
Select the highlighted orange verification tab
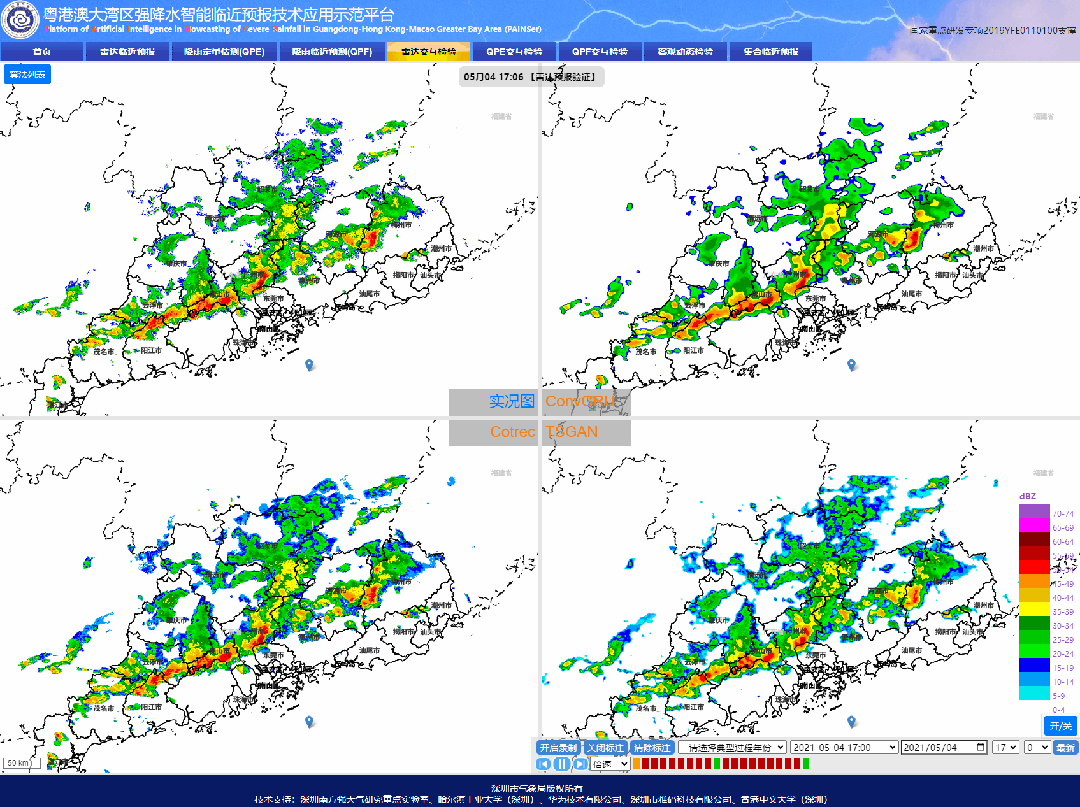coord(428,52)
